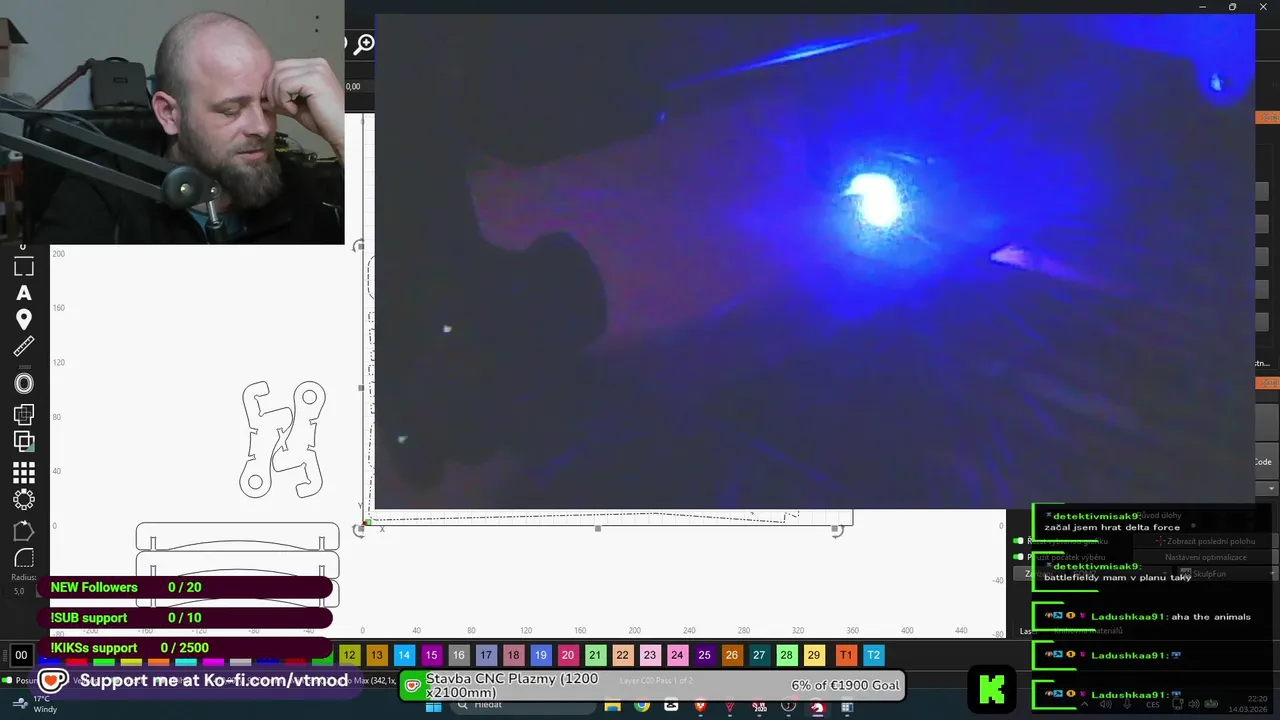Open the Brave browser taskbar icon
The width and height of the screenshot is (1280, 720).
tap(700, 706)
